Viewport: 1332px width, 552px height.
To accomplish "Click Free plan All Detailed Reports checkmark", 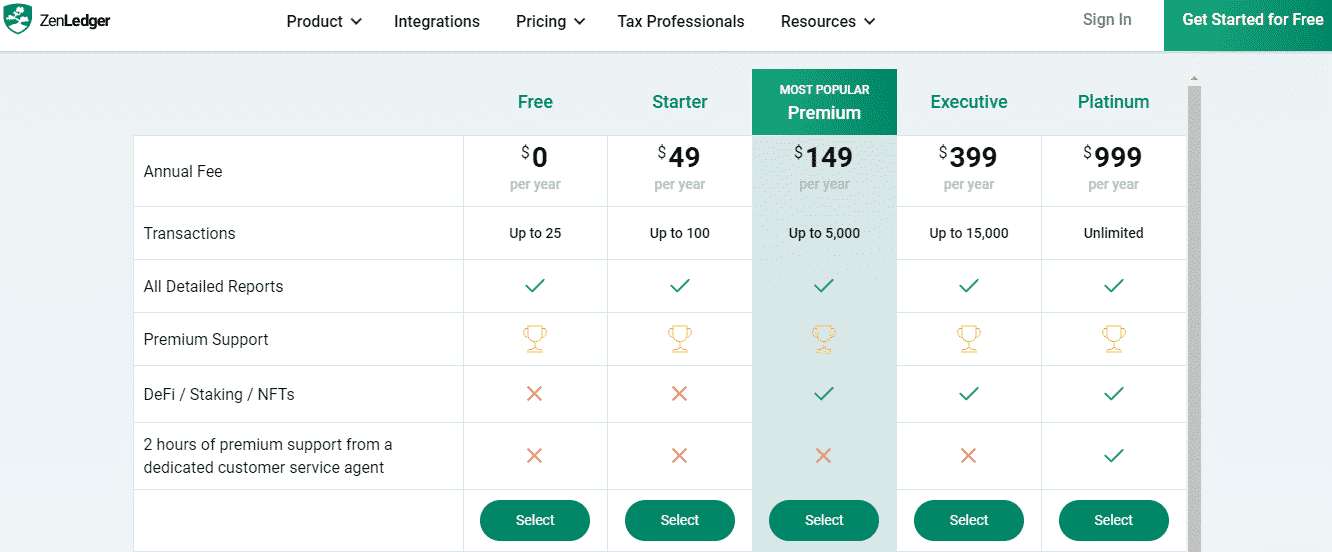I will tap(535, 286).
